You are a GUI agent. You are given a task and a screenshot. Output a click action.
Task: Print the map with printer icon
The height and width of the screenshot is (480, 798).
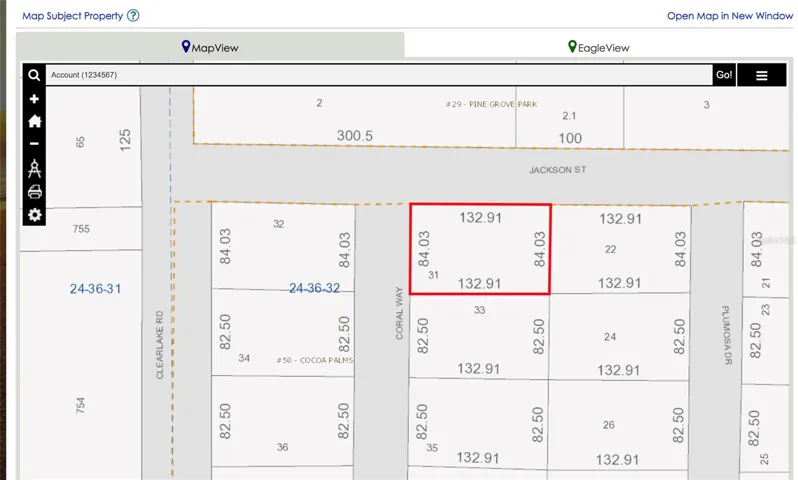(35, 192)
